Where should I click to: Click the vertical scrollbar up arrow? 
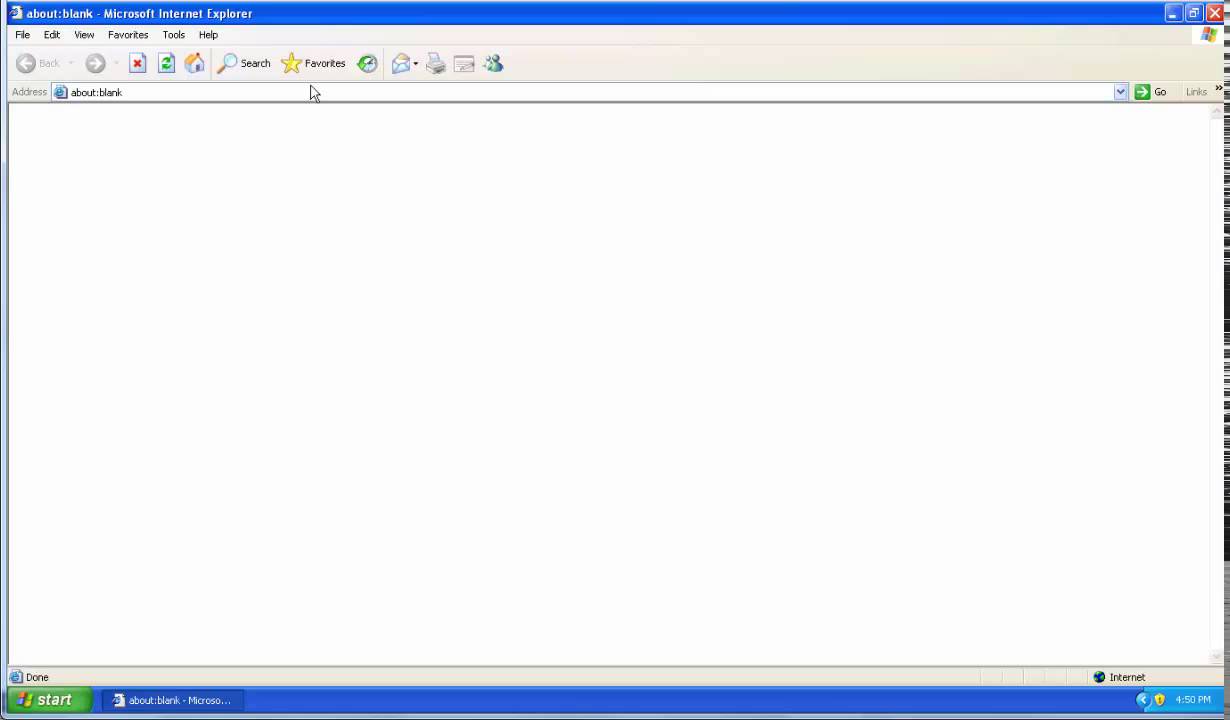pos(1217,112)
